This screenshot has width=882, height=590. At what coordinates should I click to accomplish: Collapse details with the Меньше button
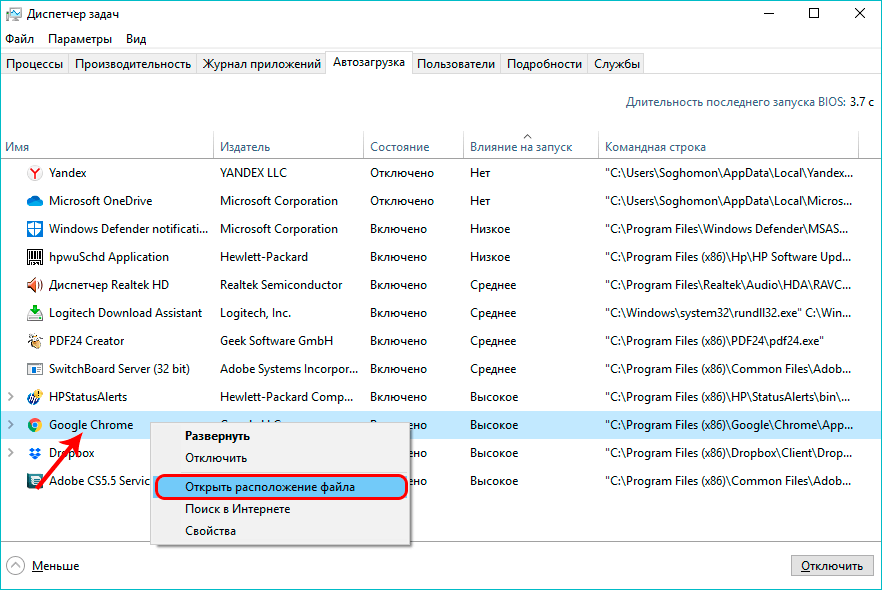pos(43,566)
